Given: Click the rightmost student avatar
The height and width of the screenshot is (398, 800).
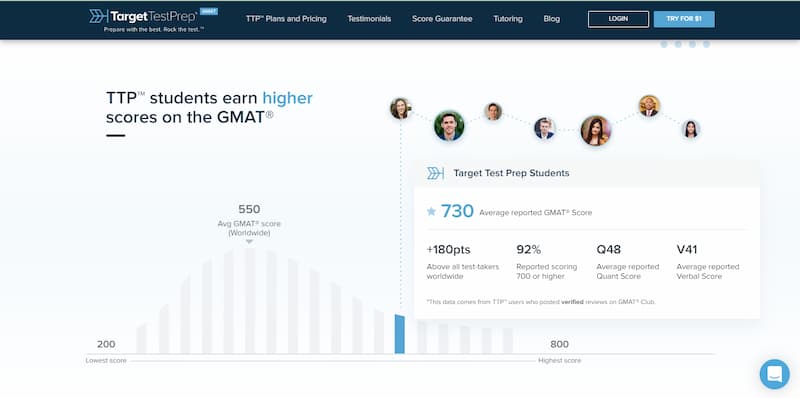Looking at the screenshot, I should (x=690, y=129).
